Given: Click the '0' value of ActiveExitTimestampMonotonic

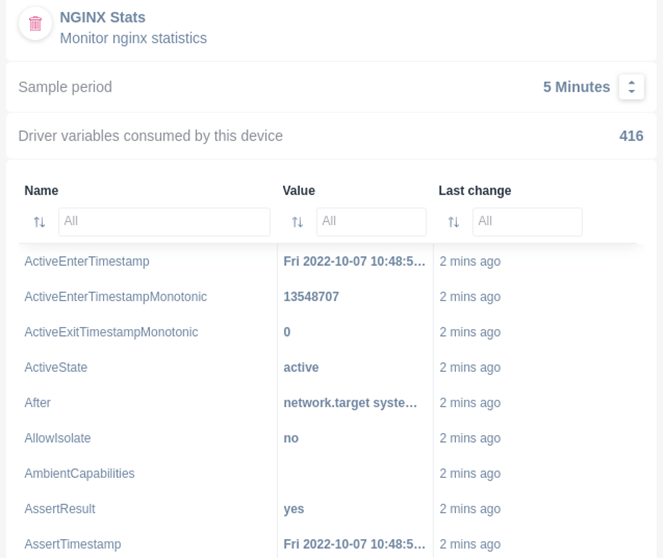Looking at the screenshot, I should pyautogui.click(x=287, y=332).
